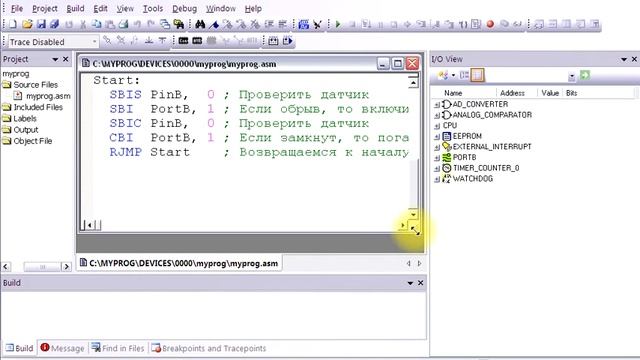This screenshot has width=640, height=360.
Task: Open the Window menu
Action: 220,8
